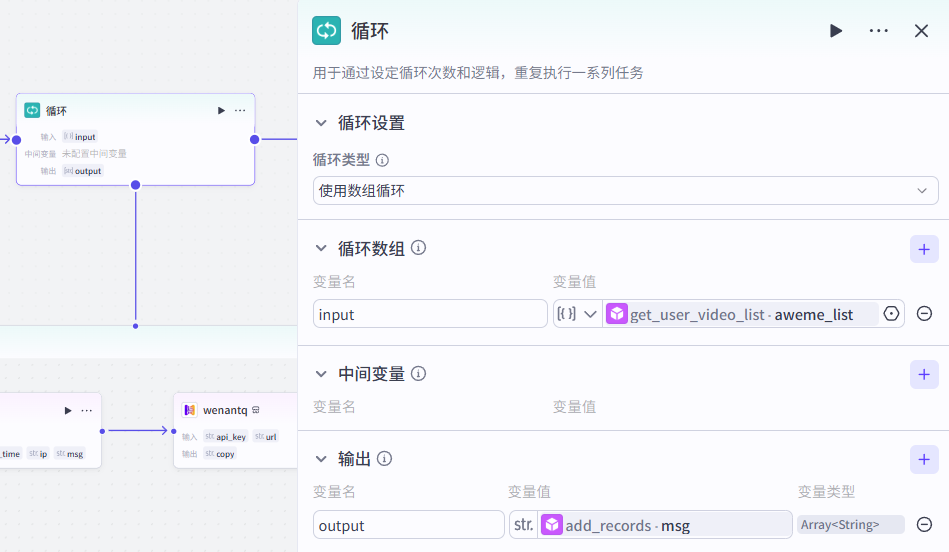This screenshot has height=552, width=949.
Task: Edit the input variable name field
Action: (x=430, y=314)
